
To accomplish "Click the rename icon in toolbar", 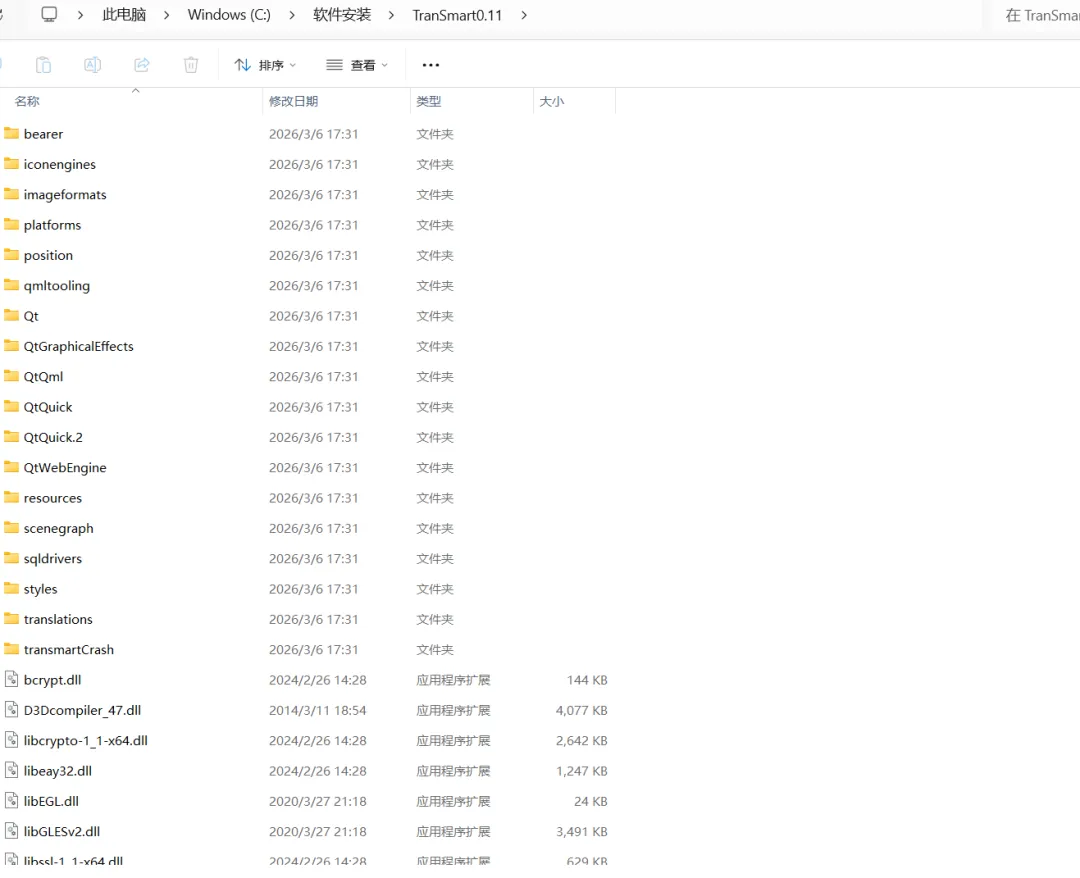I will pyautogui.click(x=92, y=65).
